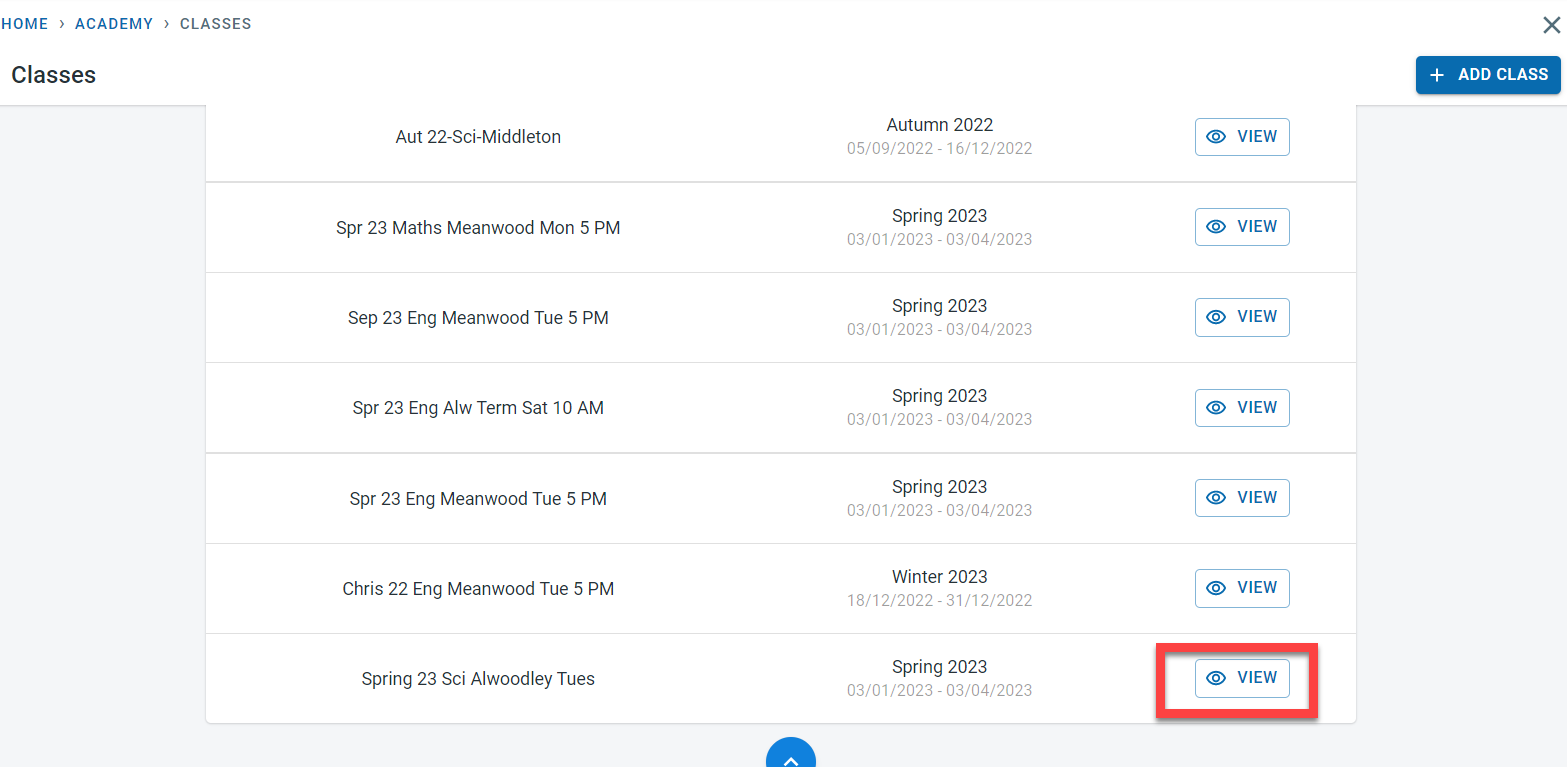Click the Add Class button

coord(1487,75)
